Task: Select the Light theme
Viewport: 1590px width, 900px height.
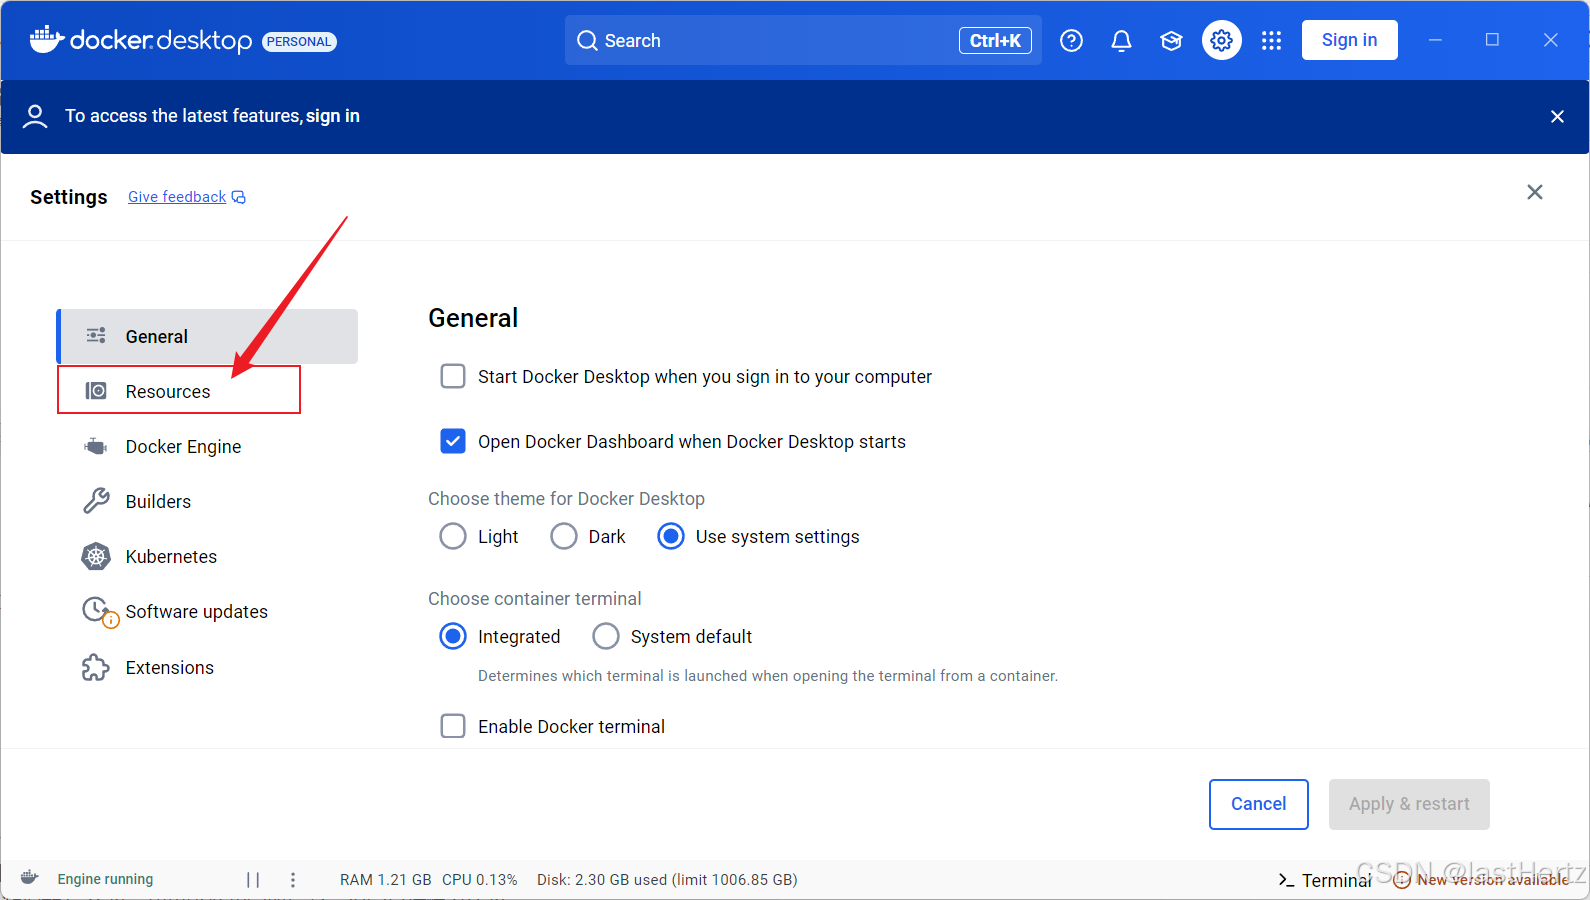Action: coord(453,536)
